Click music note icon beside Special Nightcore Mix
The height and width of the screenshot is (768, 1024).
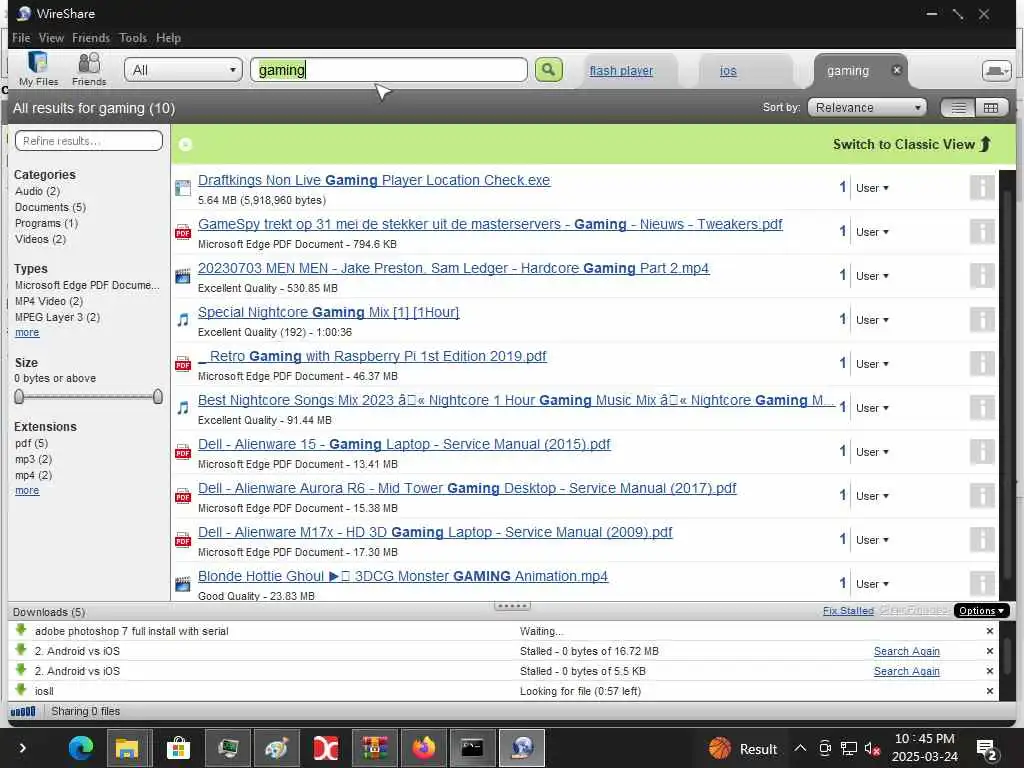click(183, 320)
